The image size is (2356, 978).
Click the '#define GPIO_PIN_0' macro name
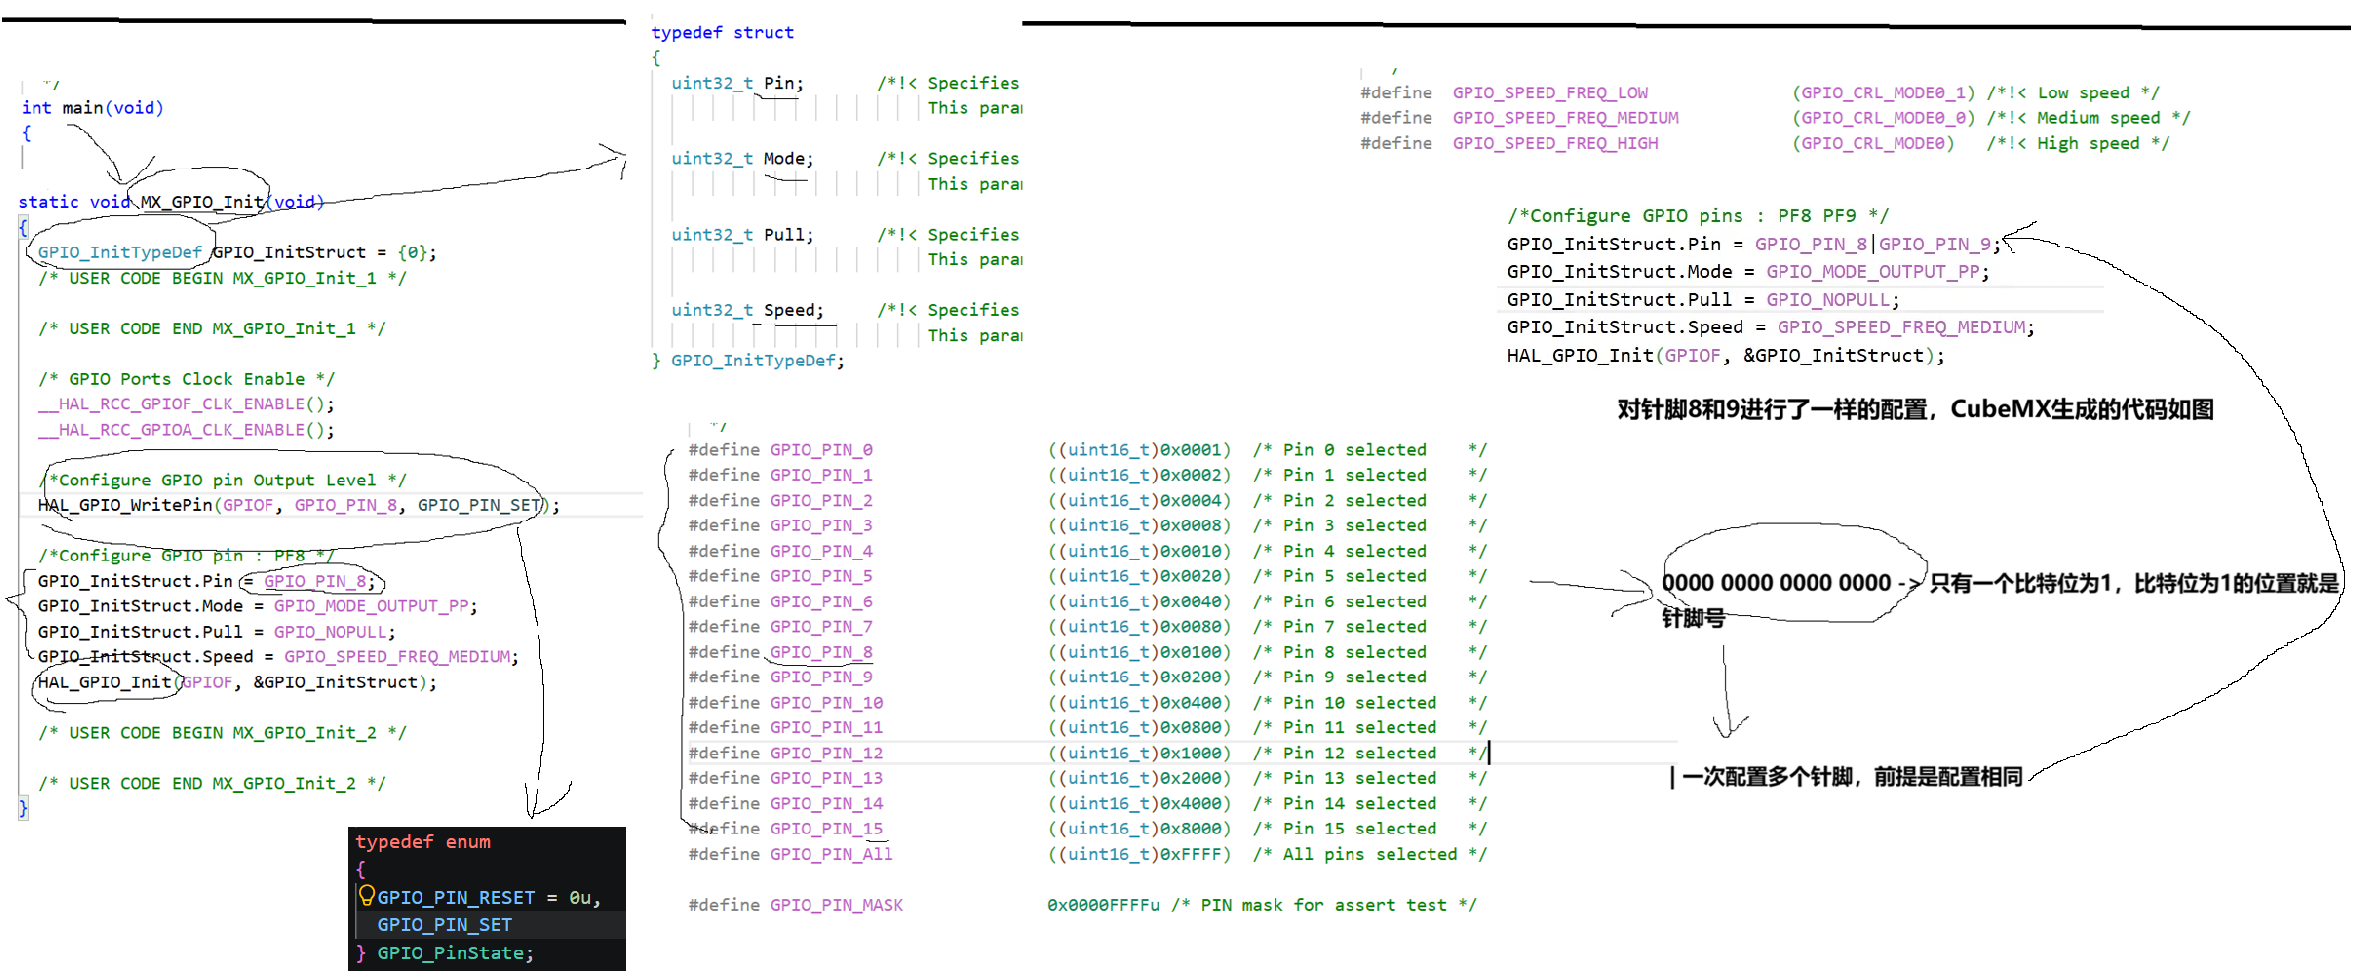[821, 450]
